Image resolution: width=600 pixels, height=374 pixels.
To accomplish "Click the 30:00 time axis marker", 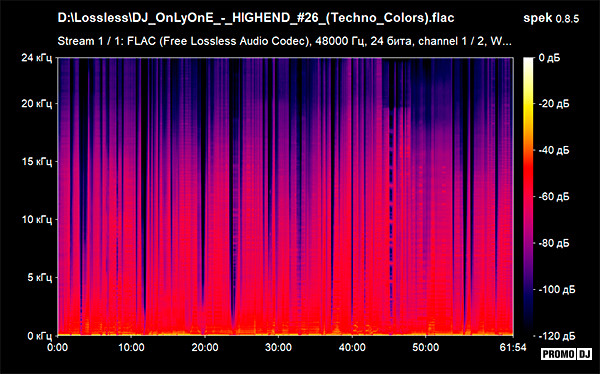I will click(279, 348).
